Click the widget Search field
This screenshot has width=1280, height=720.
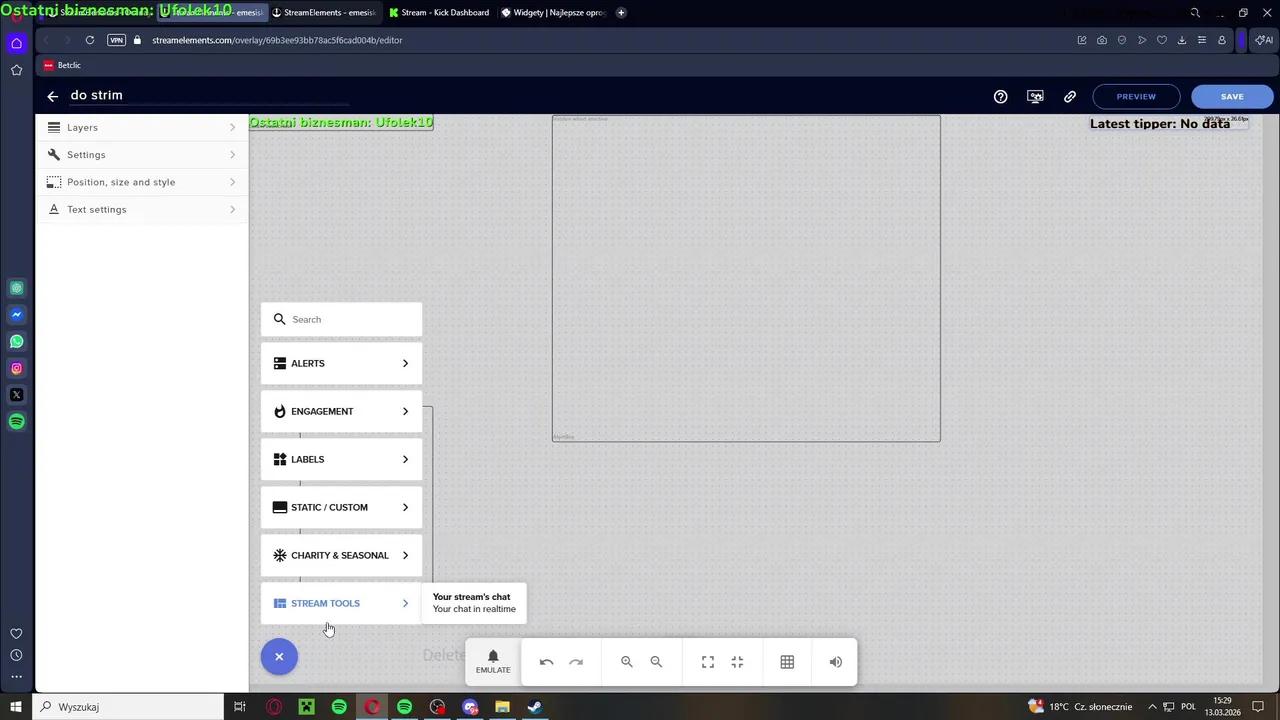click(341, 319)
